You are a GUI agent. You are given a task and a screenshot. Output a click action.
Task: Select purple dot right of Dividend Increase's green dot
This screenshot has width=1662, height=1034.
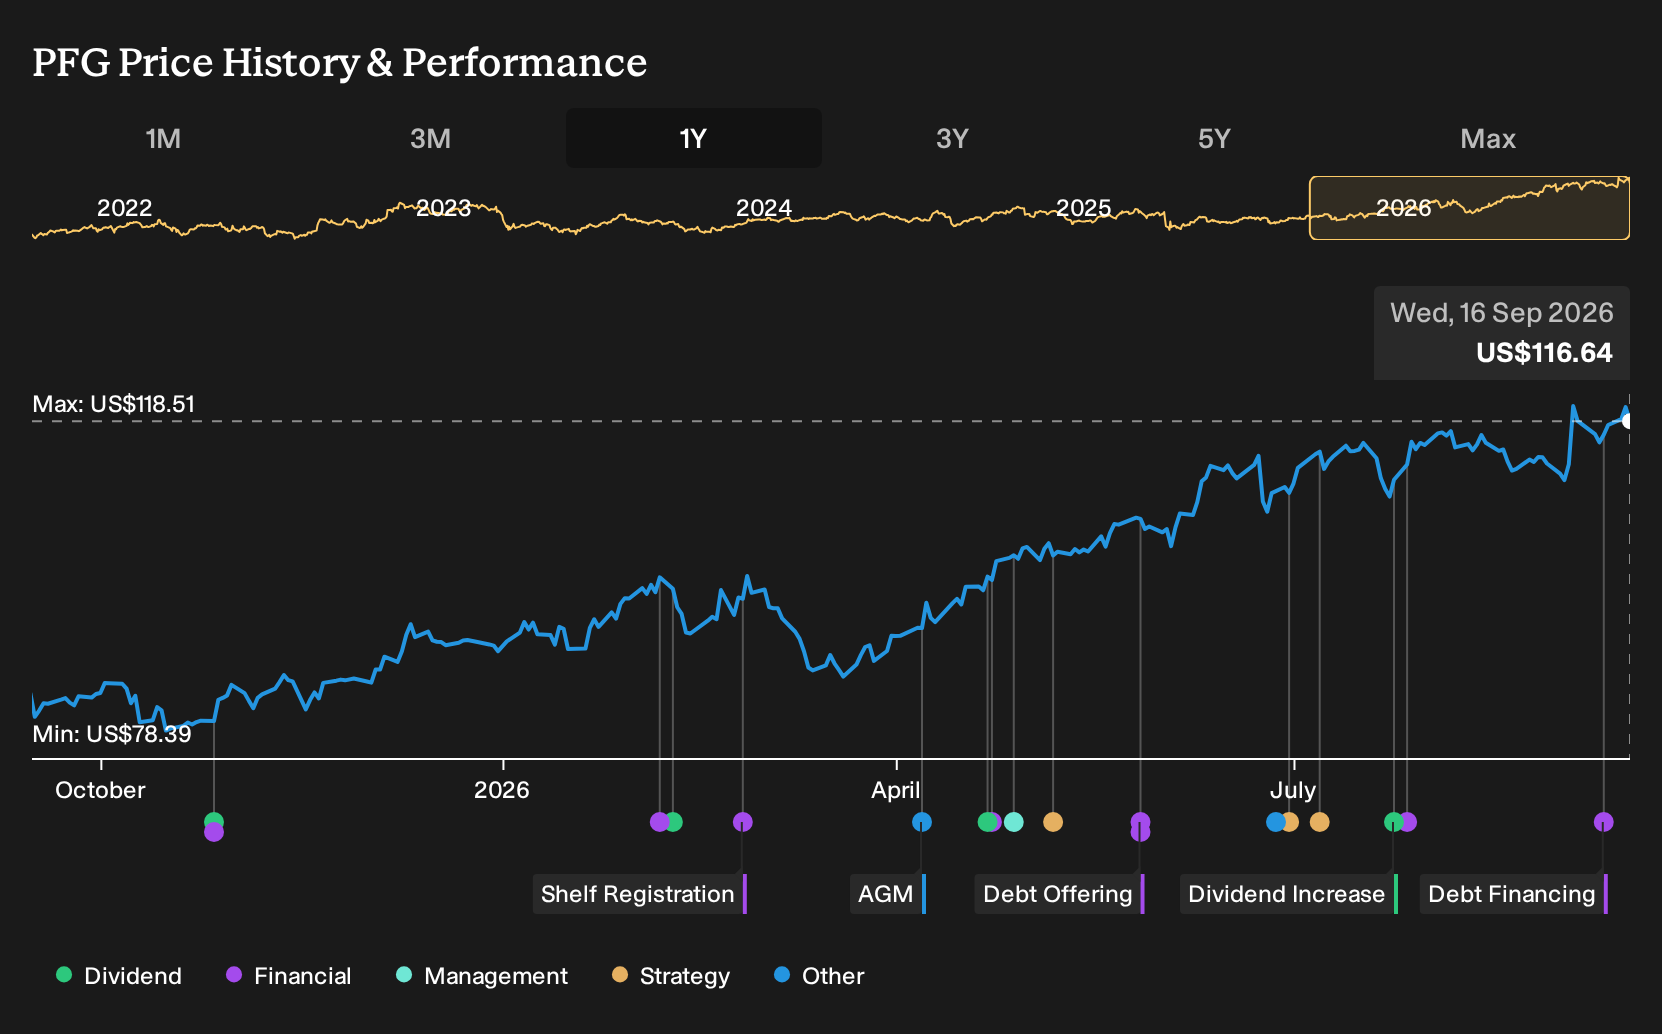pos(1408,822)
